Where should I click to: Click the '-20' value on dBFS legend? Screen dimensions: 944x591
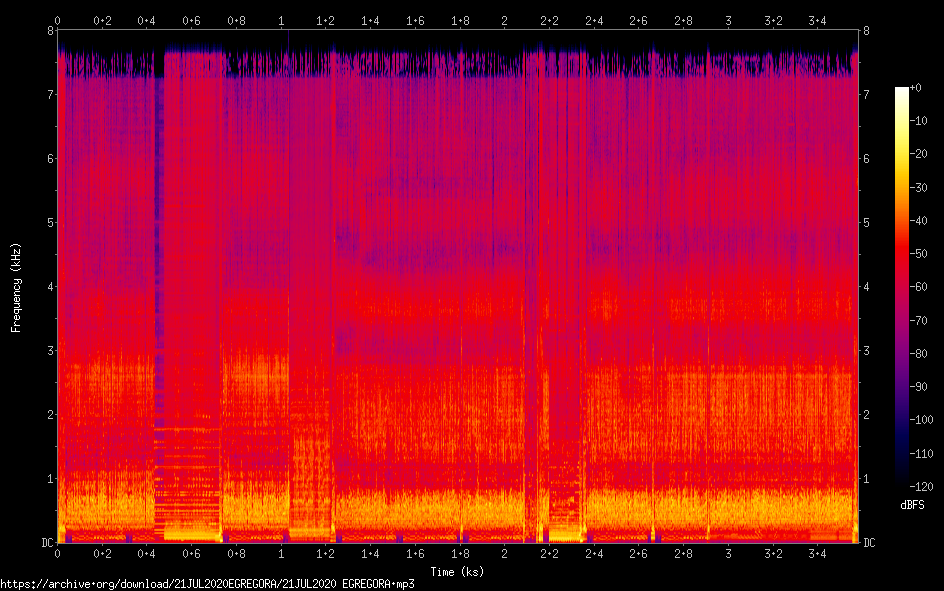coord(918,154)
